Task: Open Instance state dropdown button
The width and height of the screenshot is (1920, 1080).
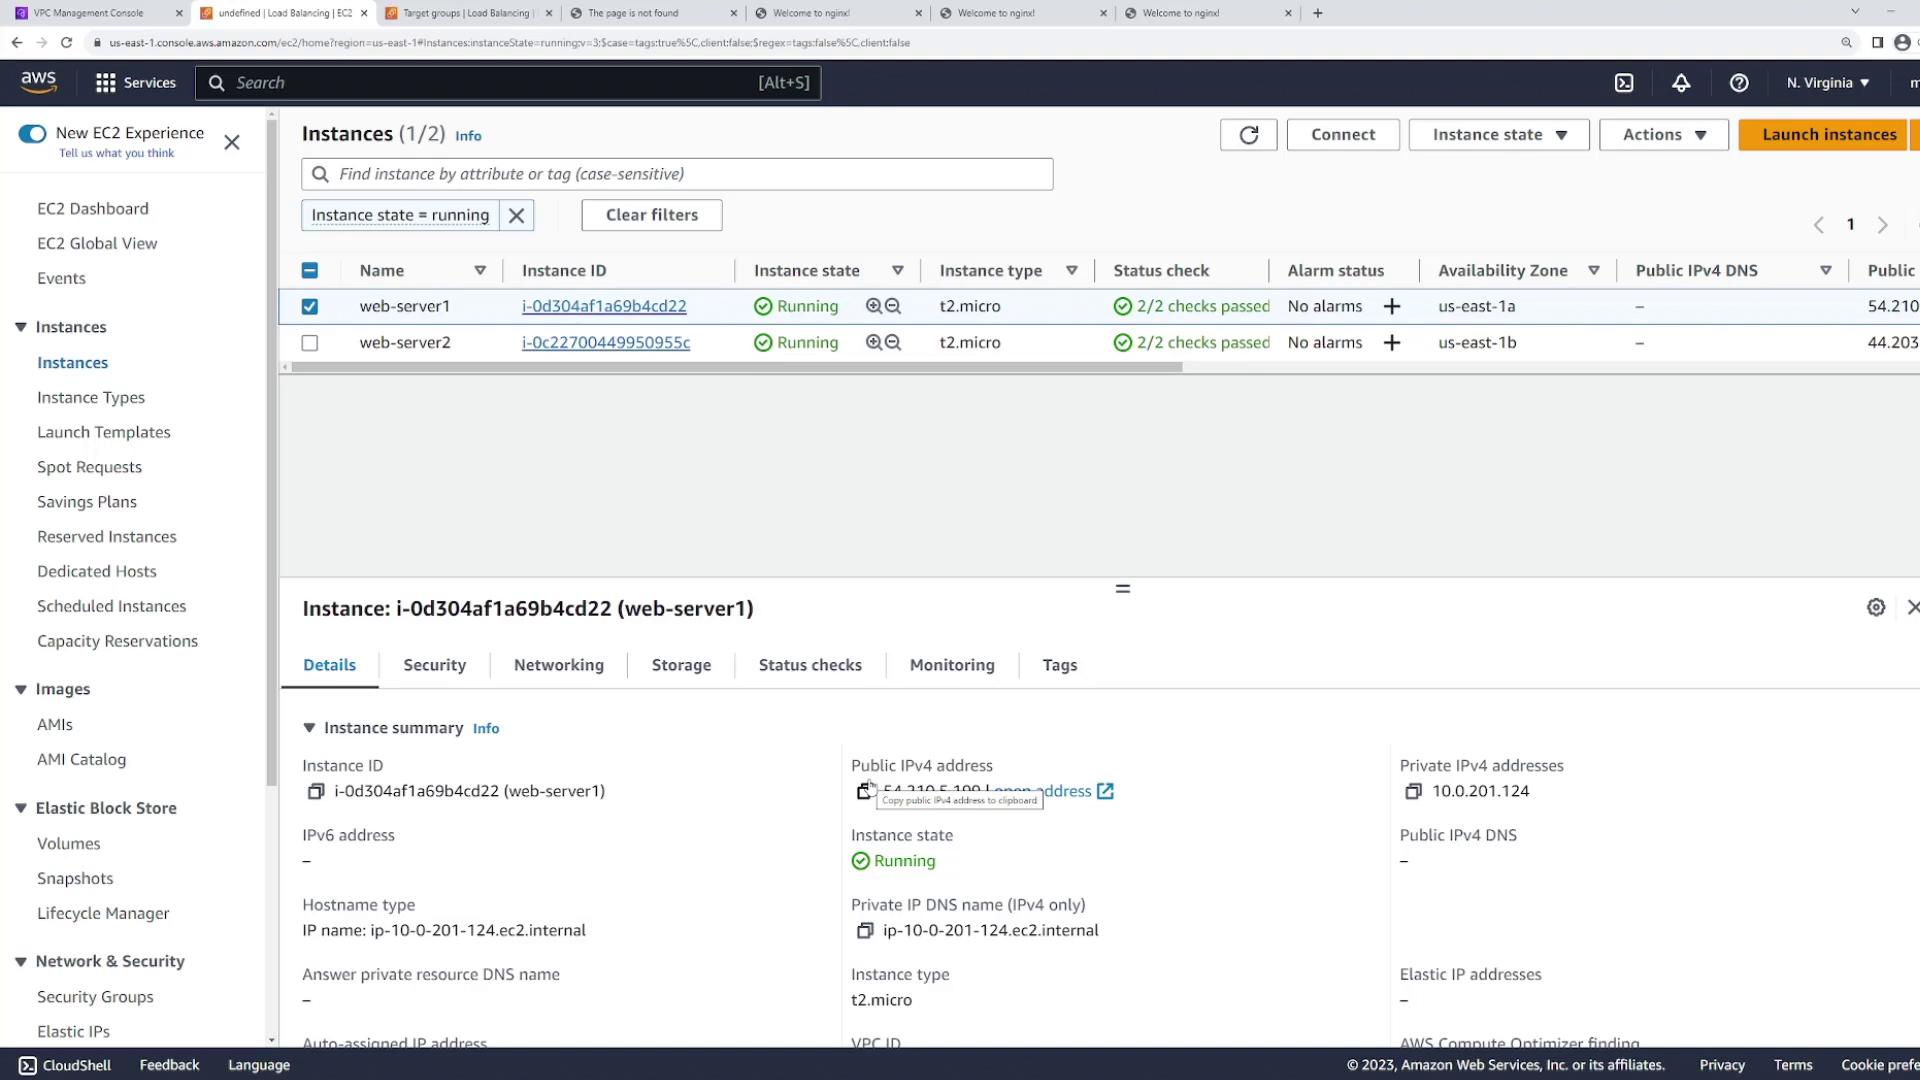Action: (x=1498, y=135)
